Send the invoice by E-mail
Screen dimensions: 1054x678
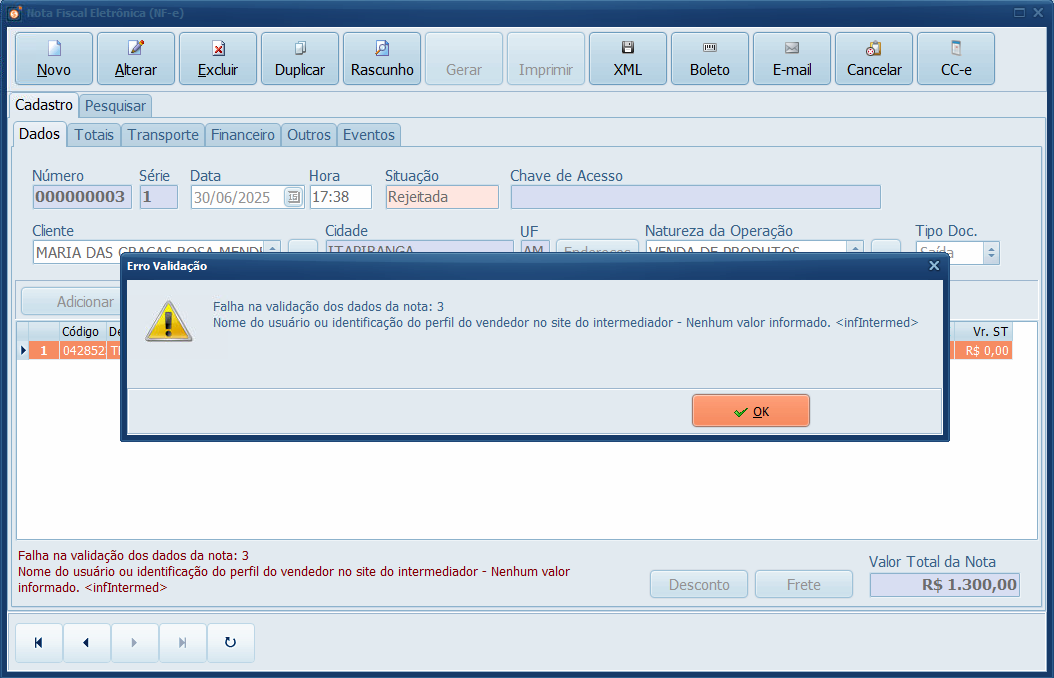(792, 58)
